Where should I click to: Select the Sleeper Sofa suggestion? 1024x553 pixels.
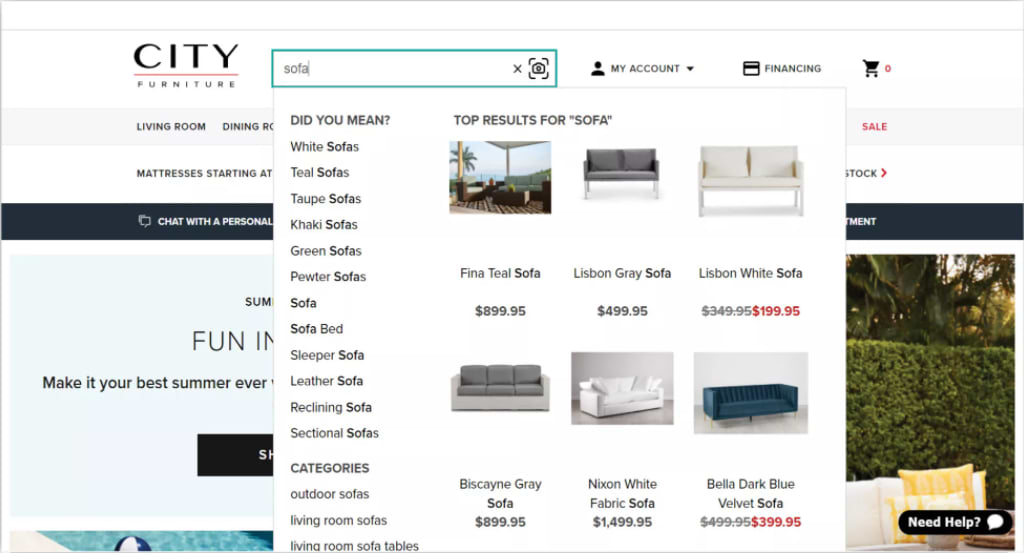(327, 355)
